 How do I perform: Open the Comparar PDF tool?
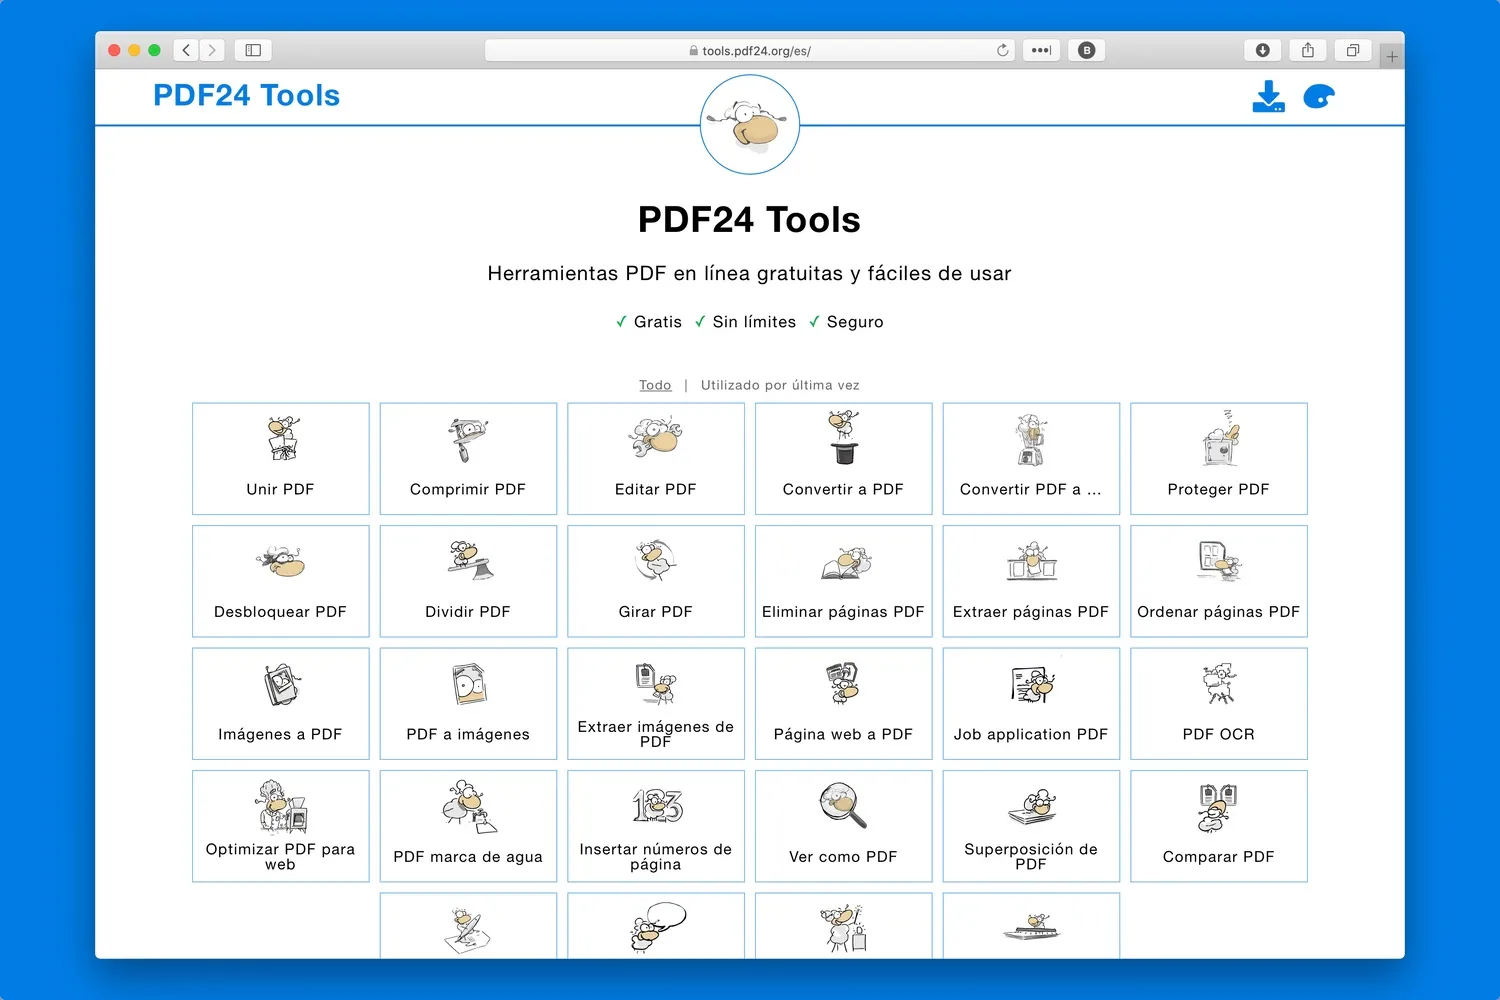(1218, 826)
